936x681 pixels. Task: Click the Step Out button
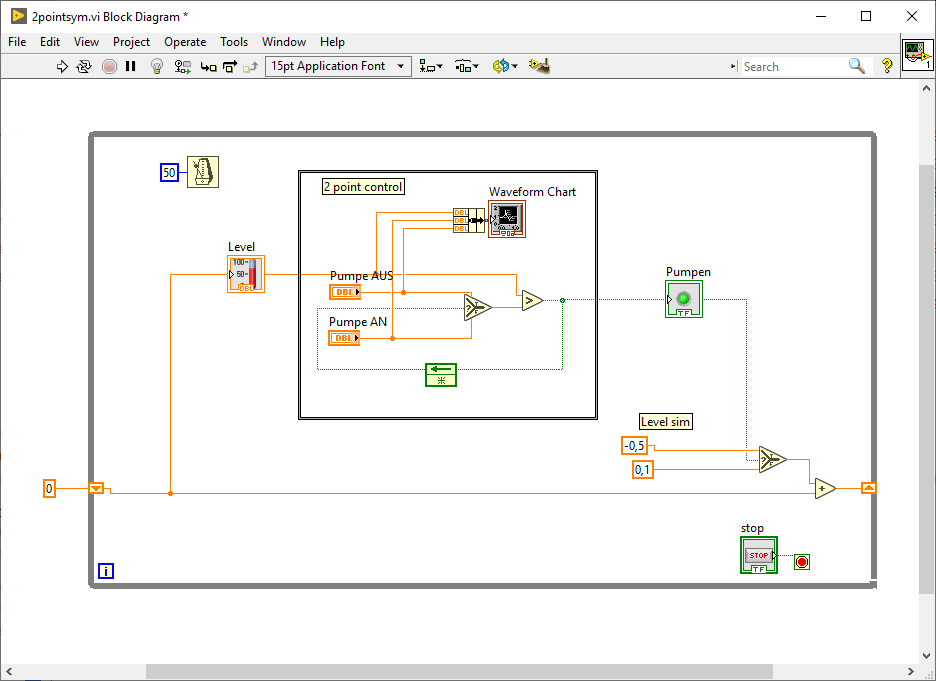[250, 67]
